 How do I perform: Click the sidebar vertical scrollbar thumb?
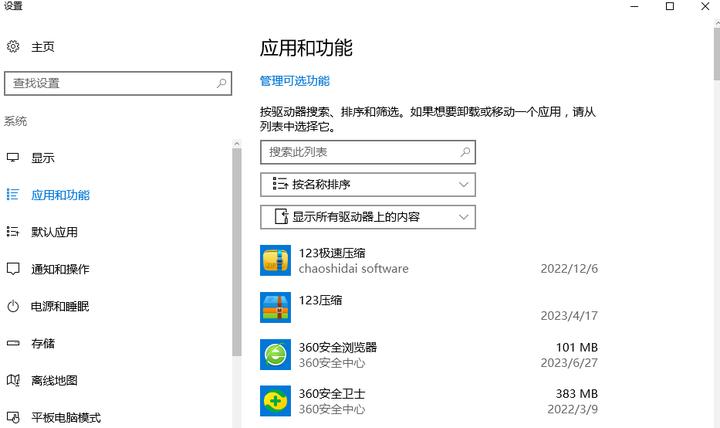pos(236,252)
